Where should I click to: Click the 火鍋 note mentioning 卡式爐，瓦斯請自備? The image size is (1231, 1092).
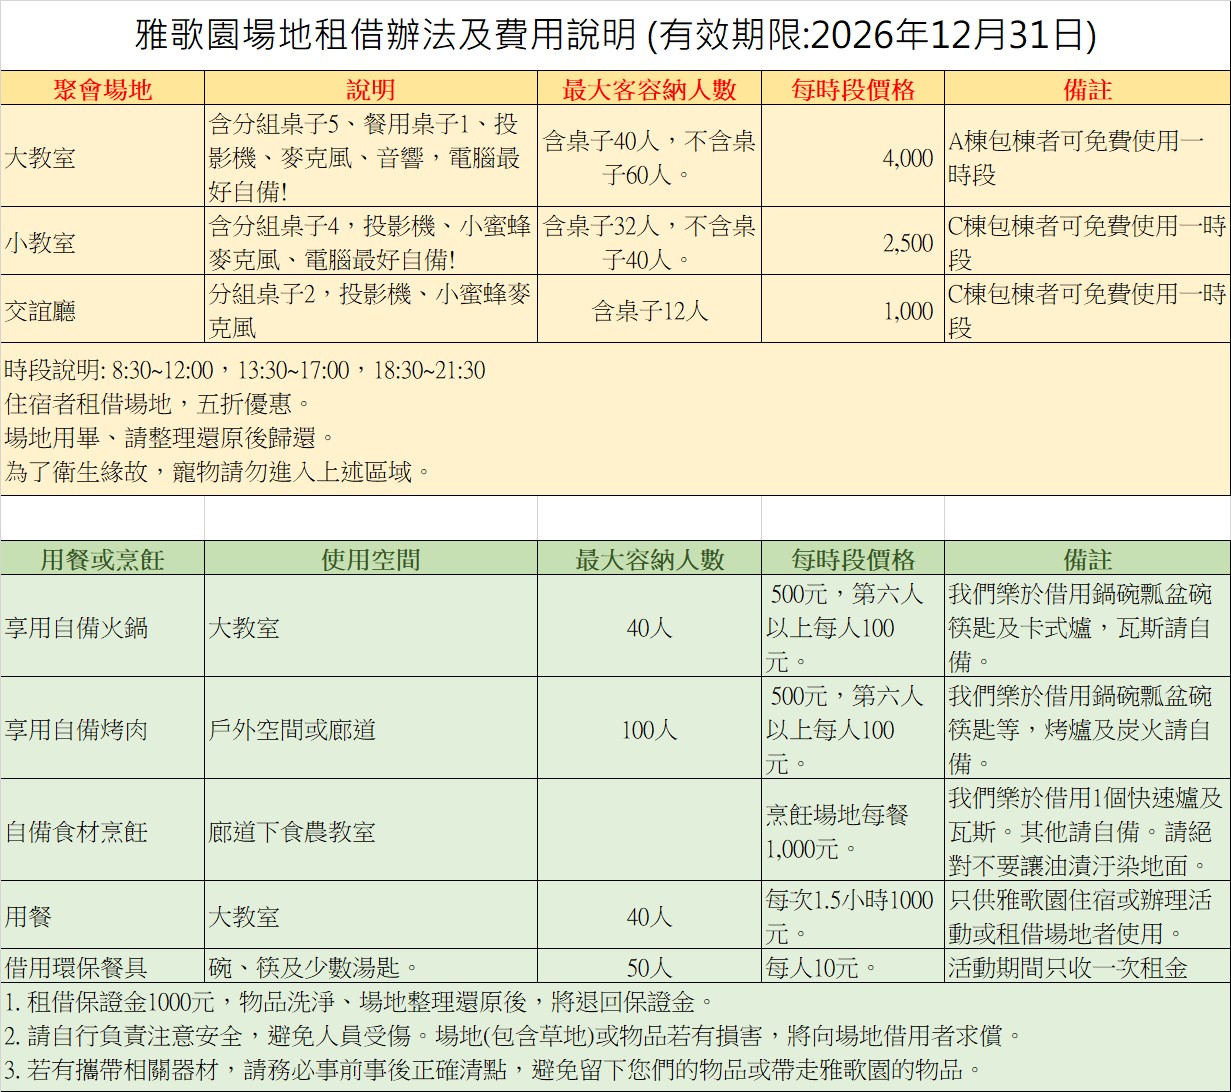[1087, 627]
